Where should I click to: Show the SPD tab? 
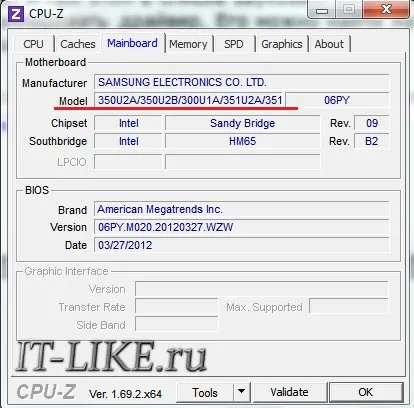pos(234,44)
